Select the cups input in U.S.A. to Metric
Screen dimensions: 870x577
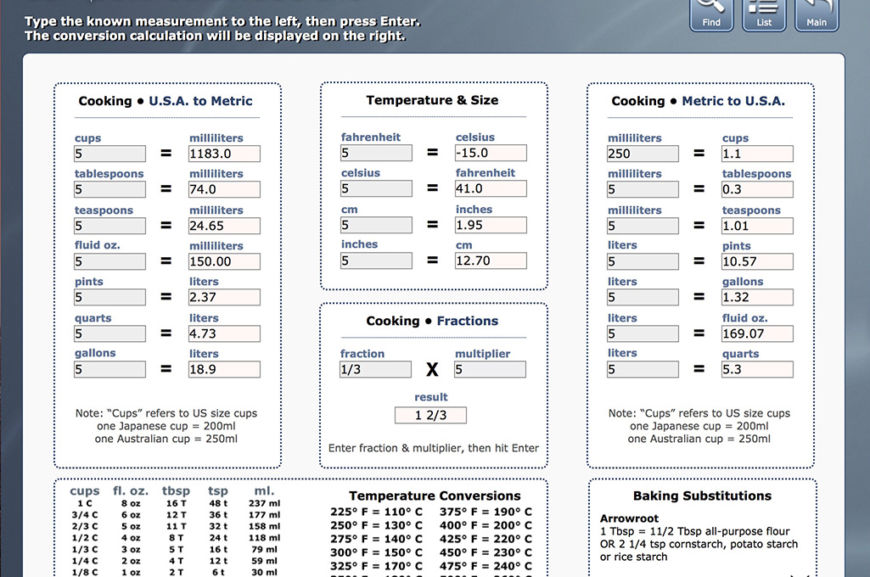pyautogui.click(x=110, y=154)
